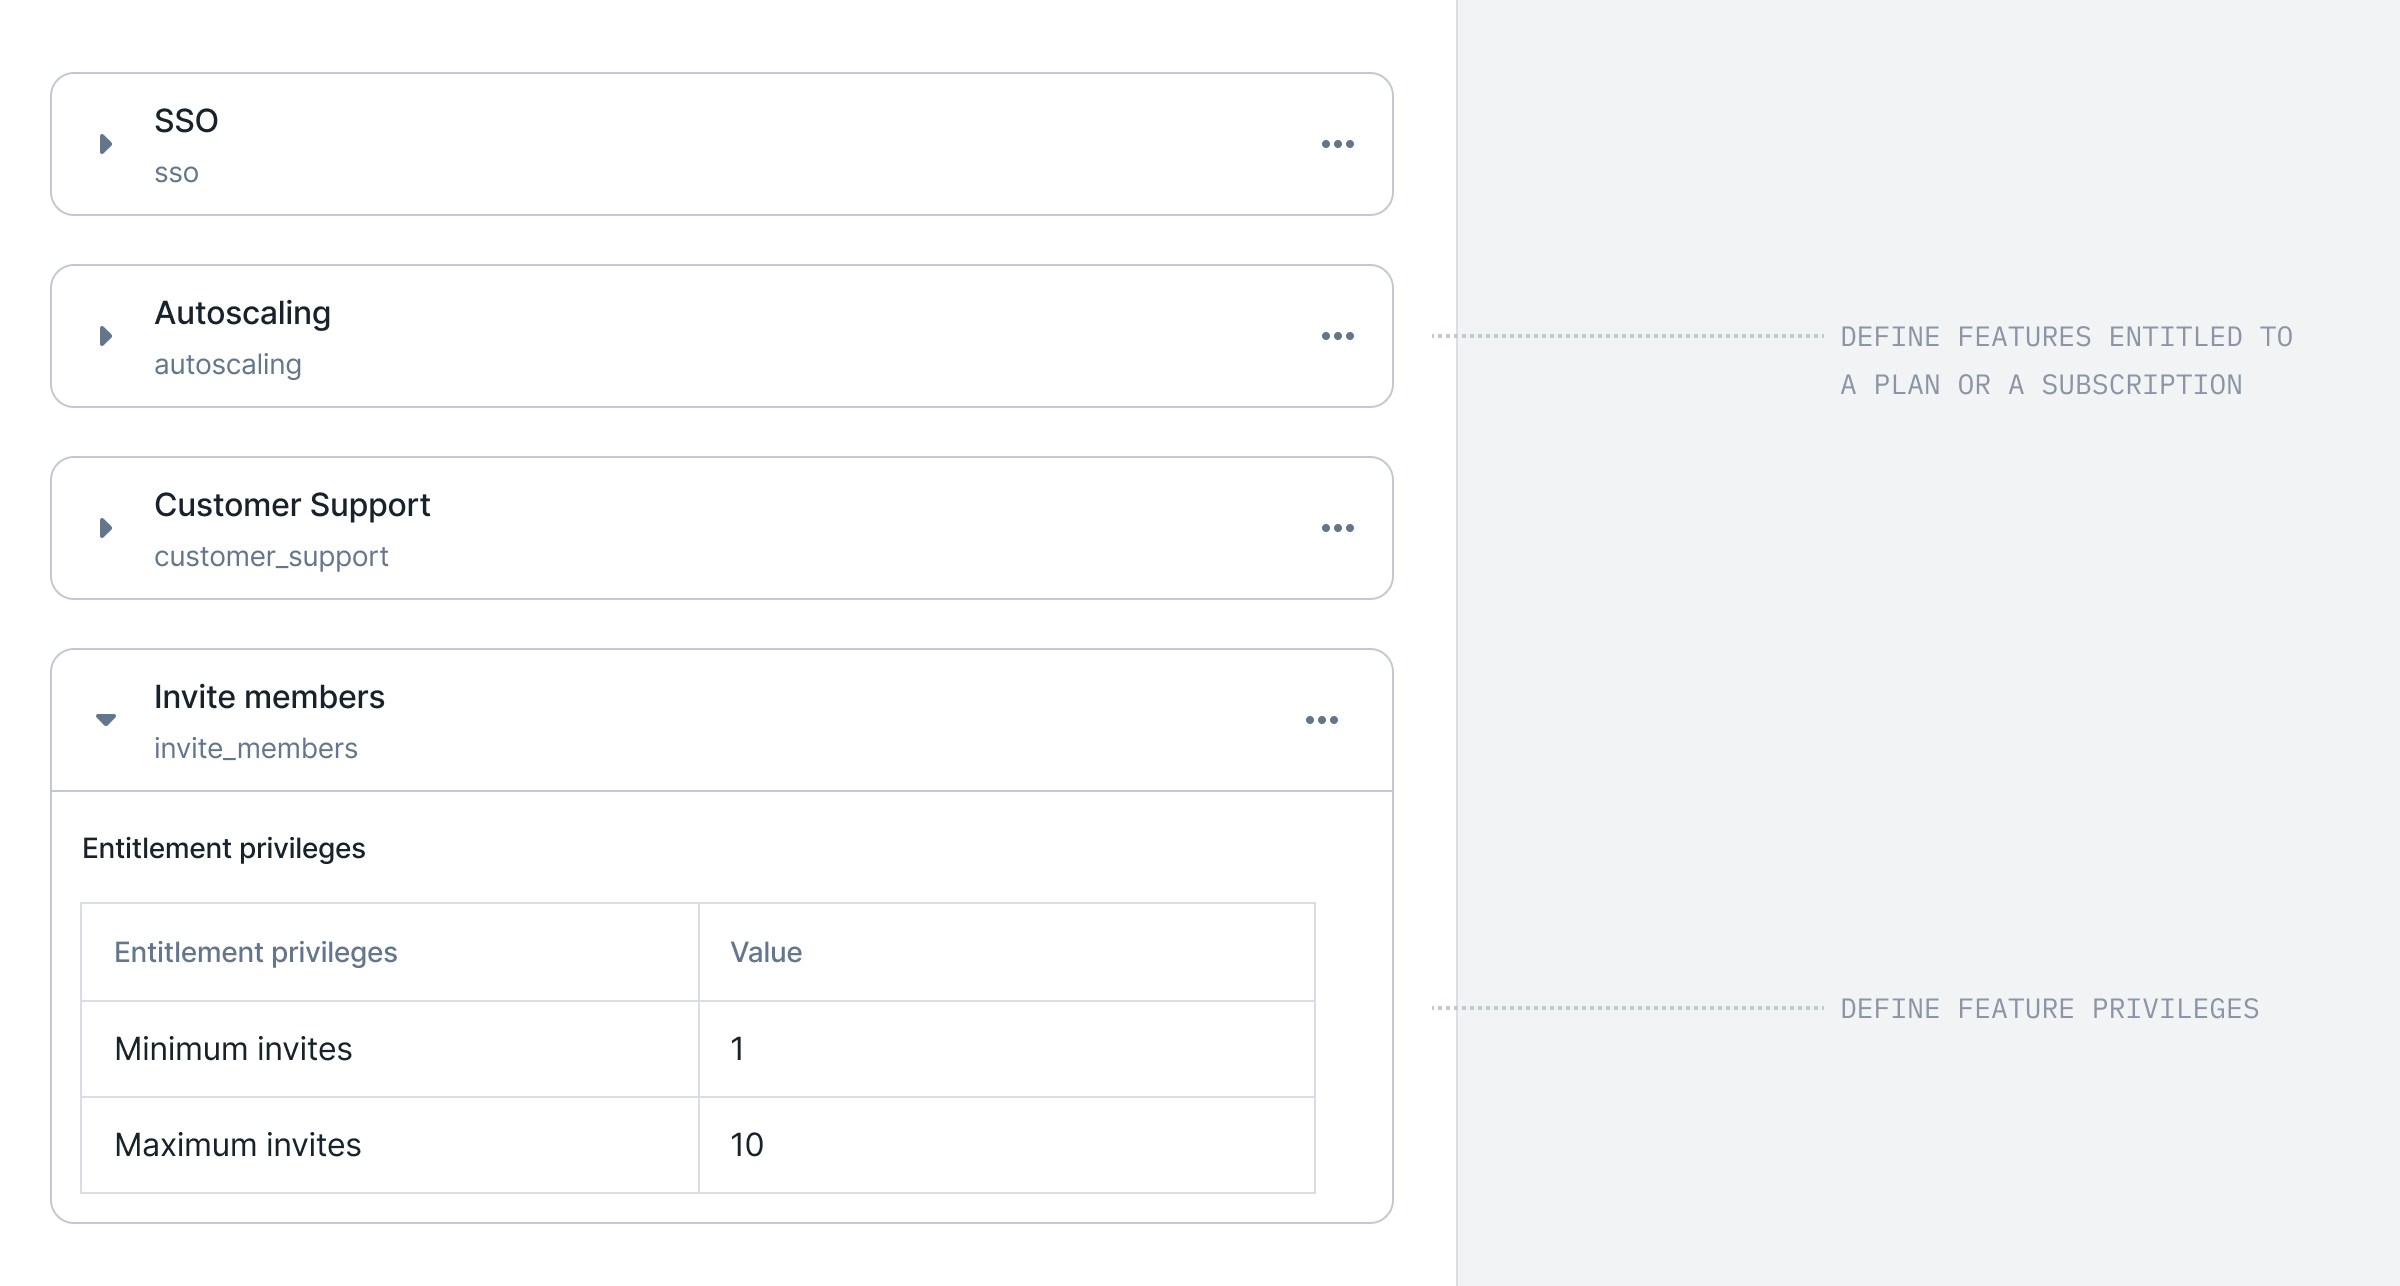
Task: Expand the Customer Support feature row
Action: (106, 528)
